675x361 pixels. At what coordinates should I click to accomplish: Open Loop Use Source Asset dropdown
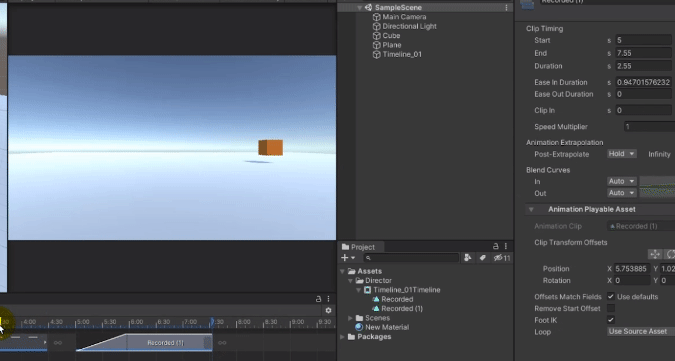point(641,331)
